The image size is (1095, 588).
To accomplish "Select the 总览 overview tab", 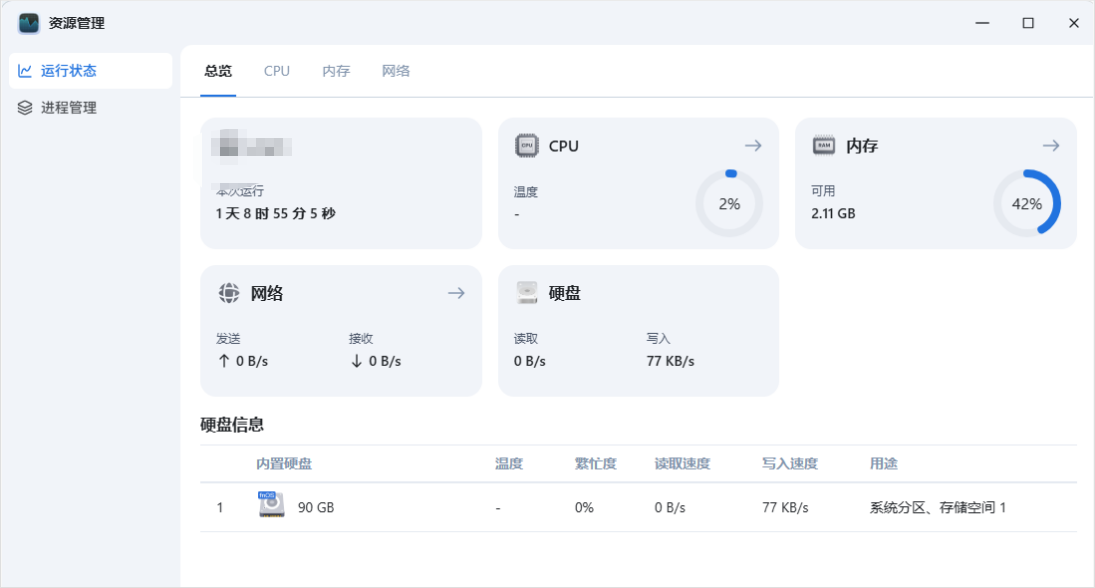I will pos(218,71).
